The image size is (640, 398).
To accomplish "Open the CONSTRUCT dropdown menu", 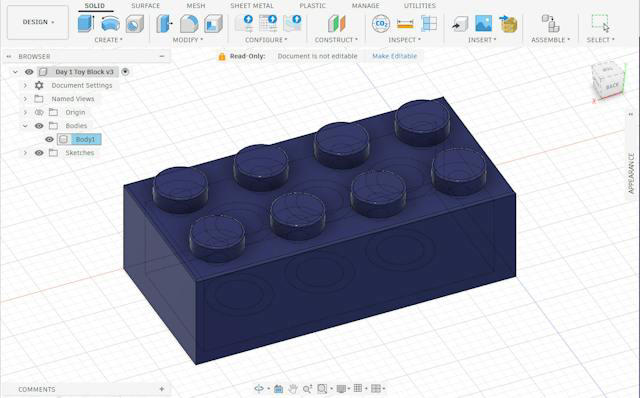I will point(336,40).
